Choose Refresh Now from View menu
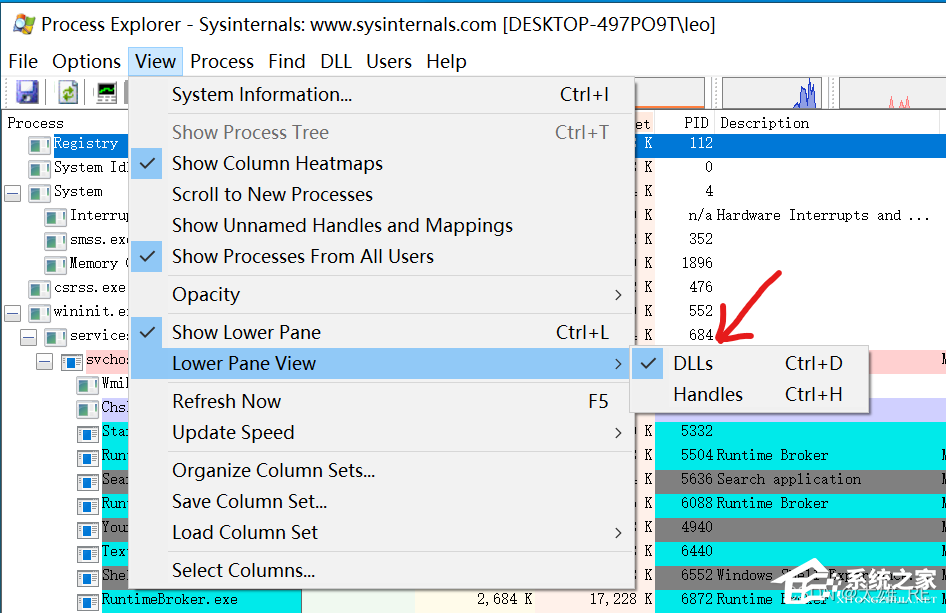 (227, 402)
